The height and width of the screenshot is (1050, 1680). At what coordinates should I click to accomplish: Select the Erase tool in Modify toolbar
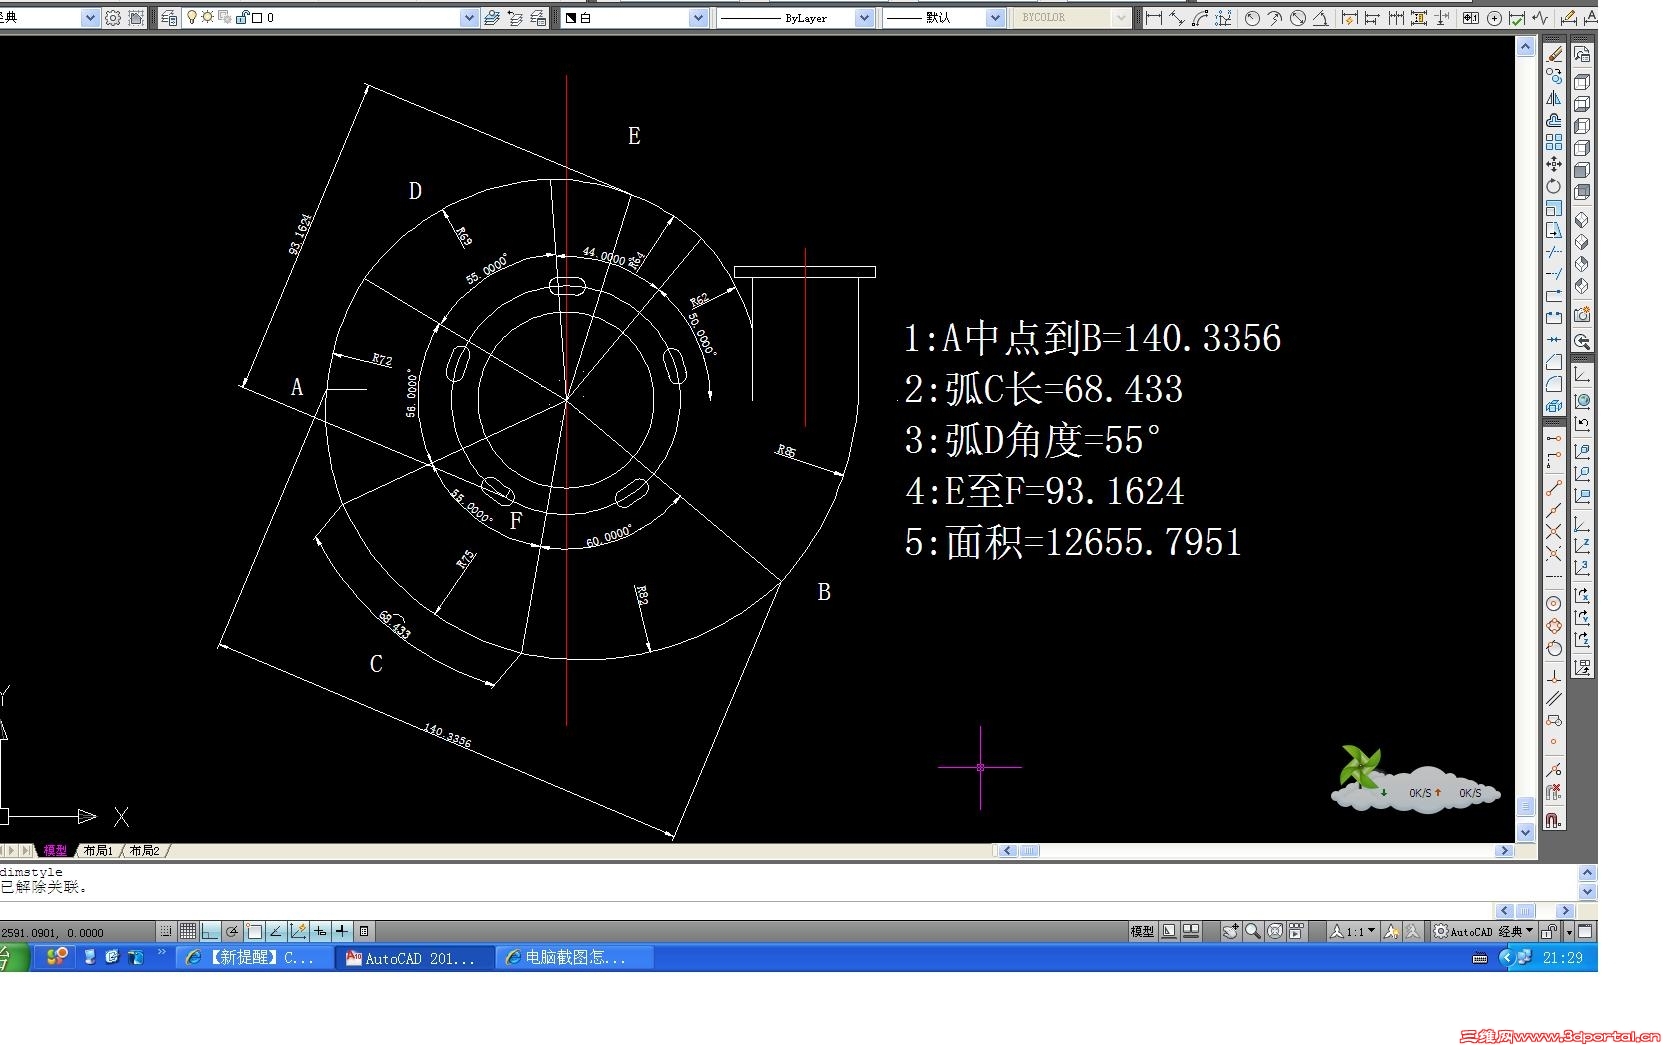click(x=1553, y=53)
